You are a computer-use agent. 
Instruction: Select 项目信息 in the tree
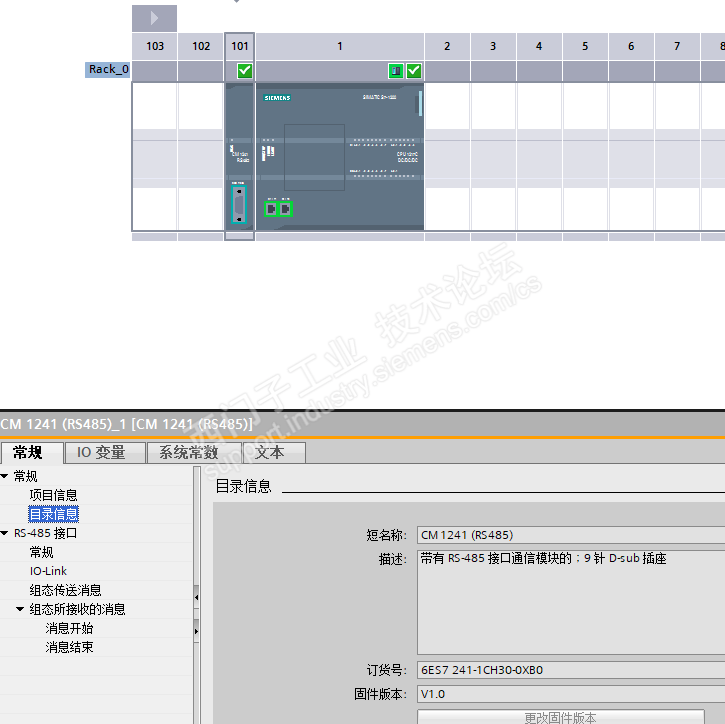click(53, 495)
